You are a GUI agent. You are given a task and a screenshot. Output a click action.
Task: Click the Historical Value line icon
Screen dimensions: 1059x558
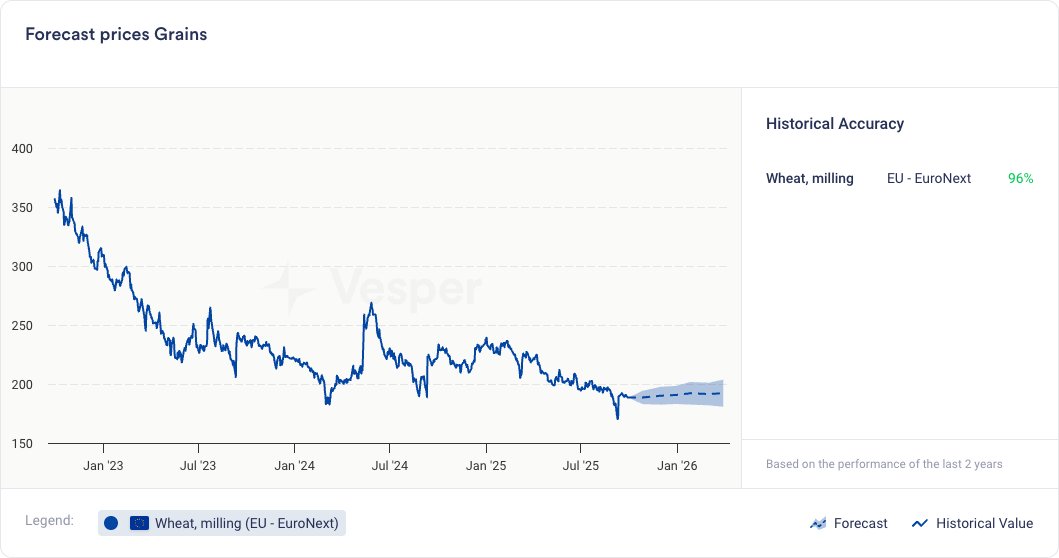click(920, 523)
